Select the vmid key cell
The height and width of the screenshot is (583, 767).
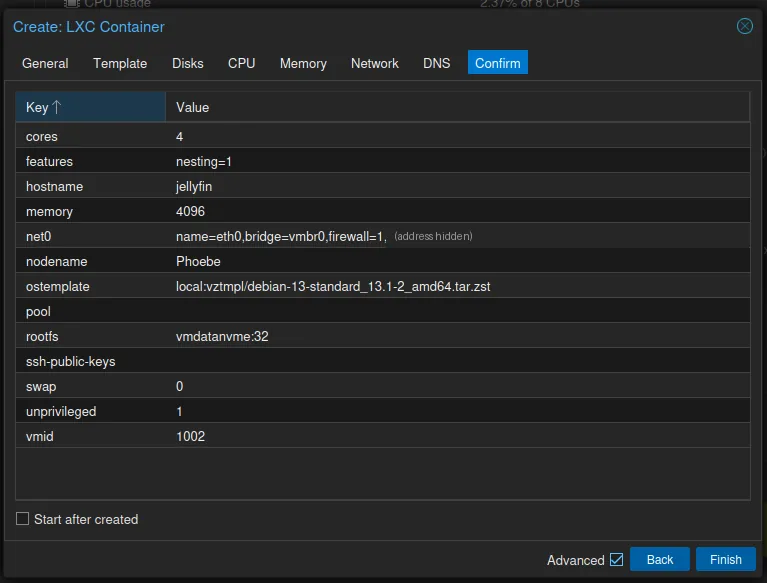[90, 436]
